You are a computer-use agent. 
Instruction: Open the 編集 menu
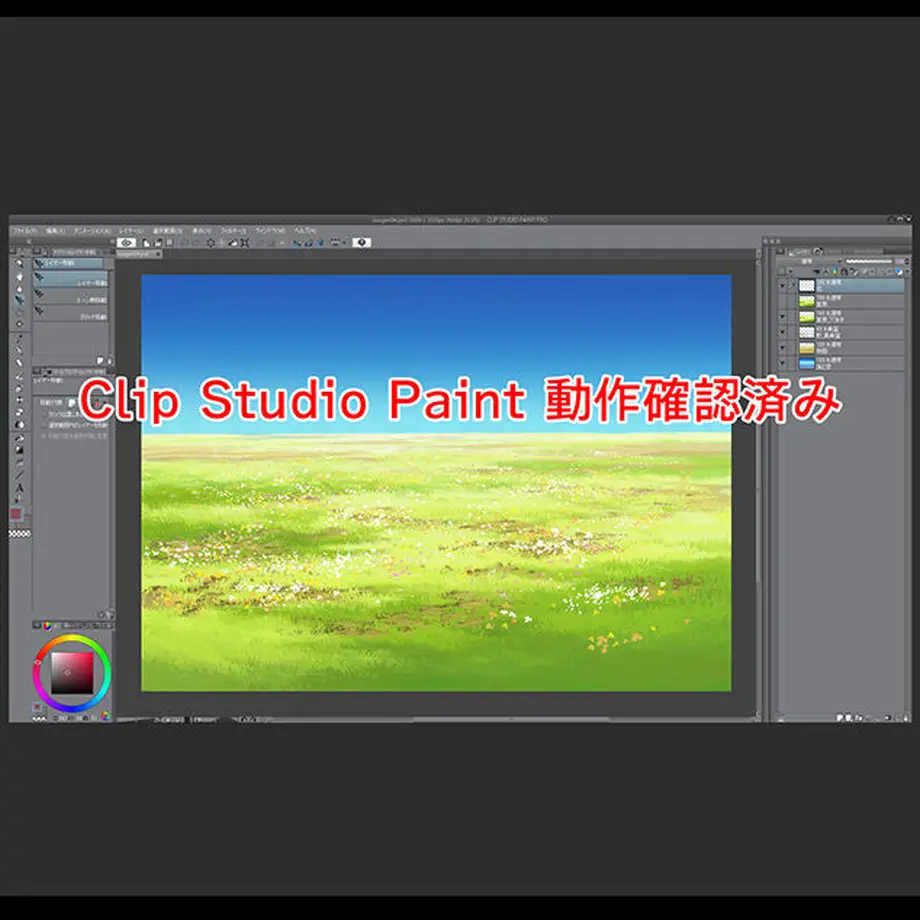coord(56,231)
